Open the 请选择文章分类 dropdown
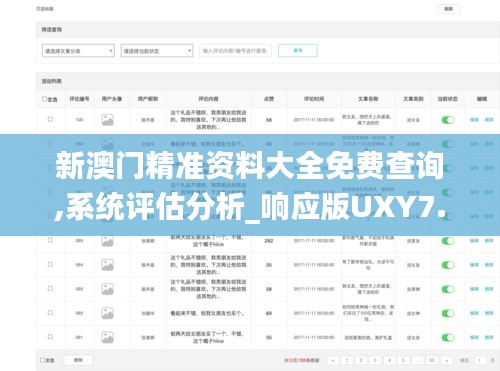This screenshot has height=371, width=500. pyautogui.click(x=78, y=51)
